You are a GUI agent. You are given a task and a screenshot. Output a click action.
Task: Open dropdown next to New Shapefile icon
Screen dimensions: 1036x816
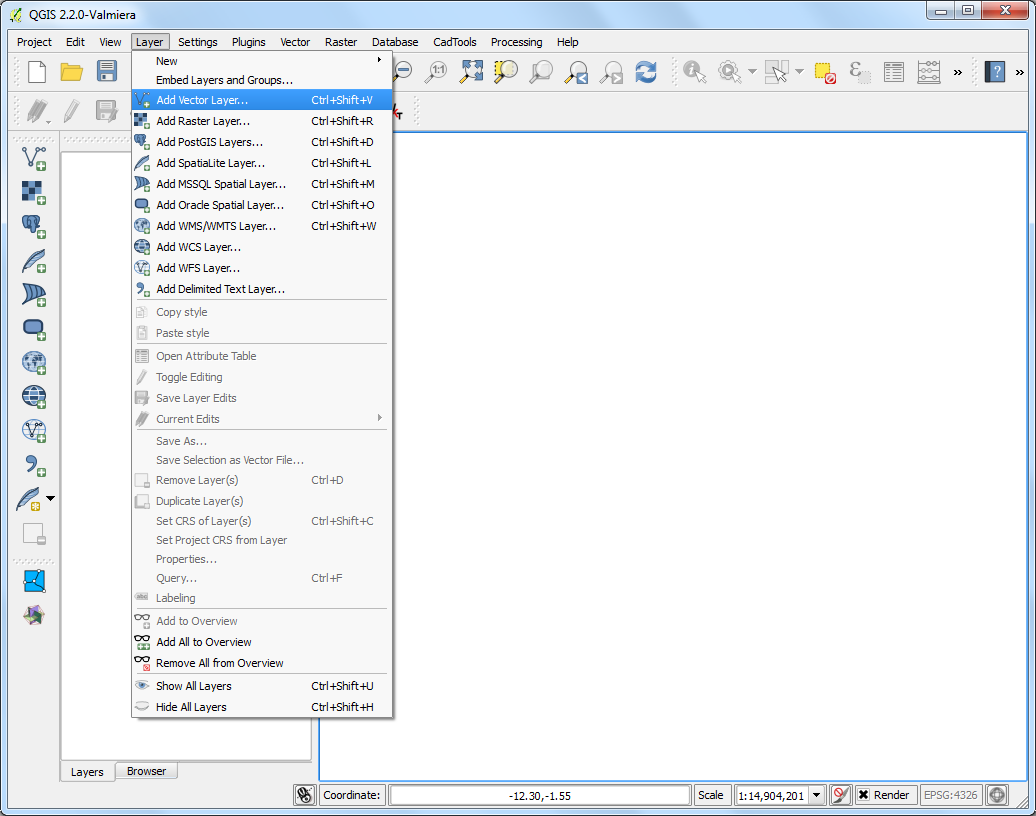50,499
